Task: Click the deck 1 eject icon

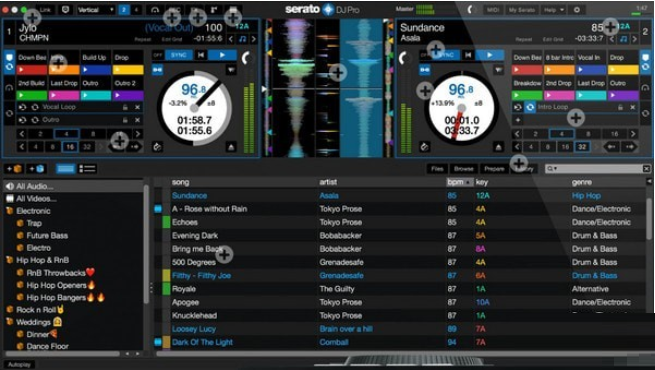Action: [x=231, y=147]
